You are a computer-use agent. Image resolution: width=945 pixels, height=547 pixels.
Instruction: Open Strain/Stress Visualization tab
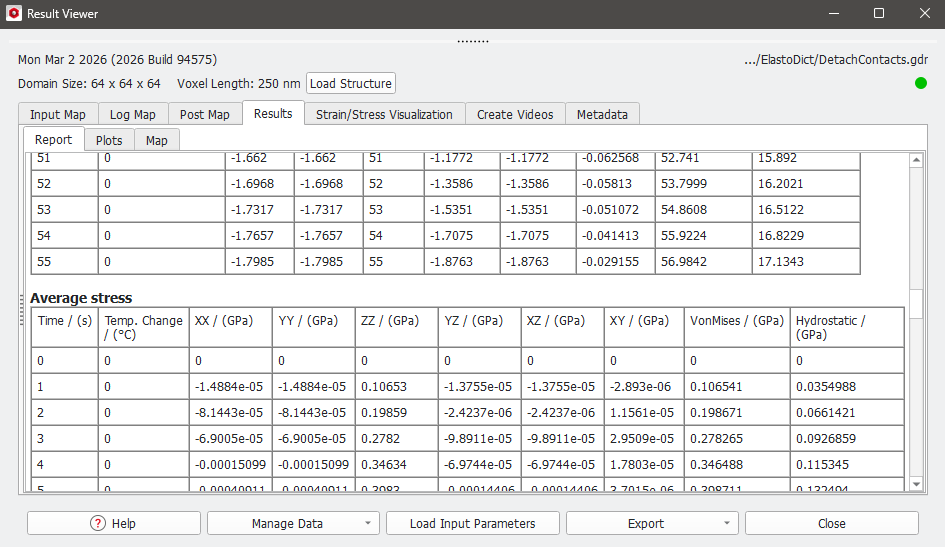click(384, 114)
